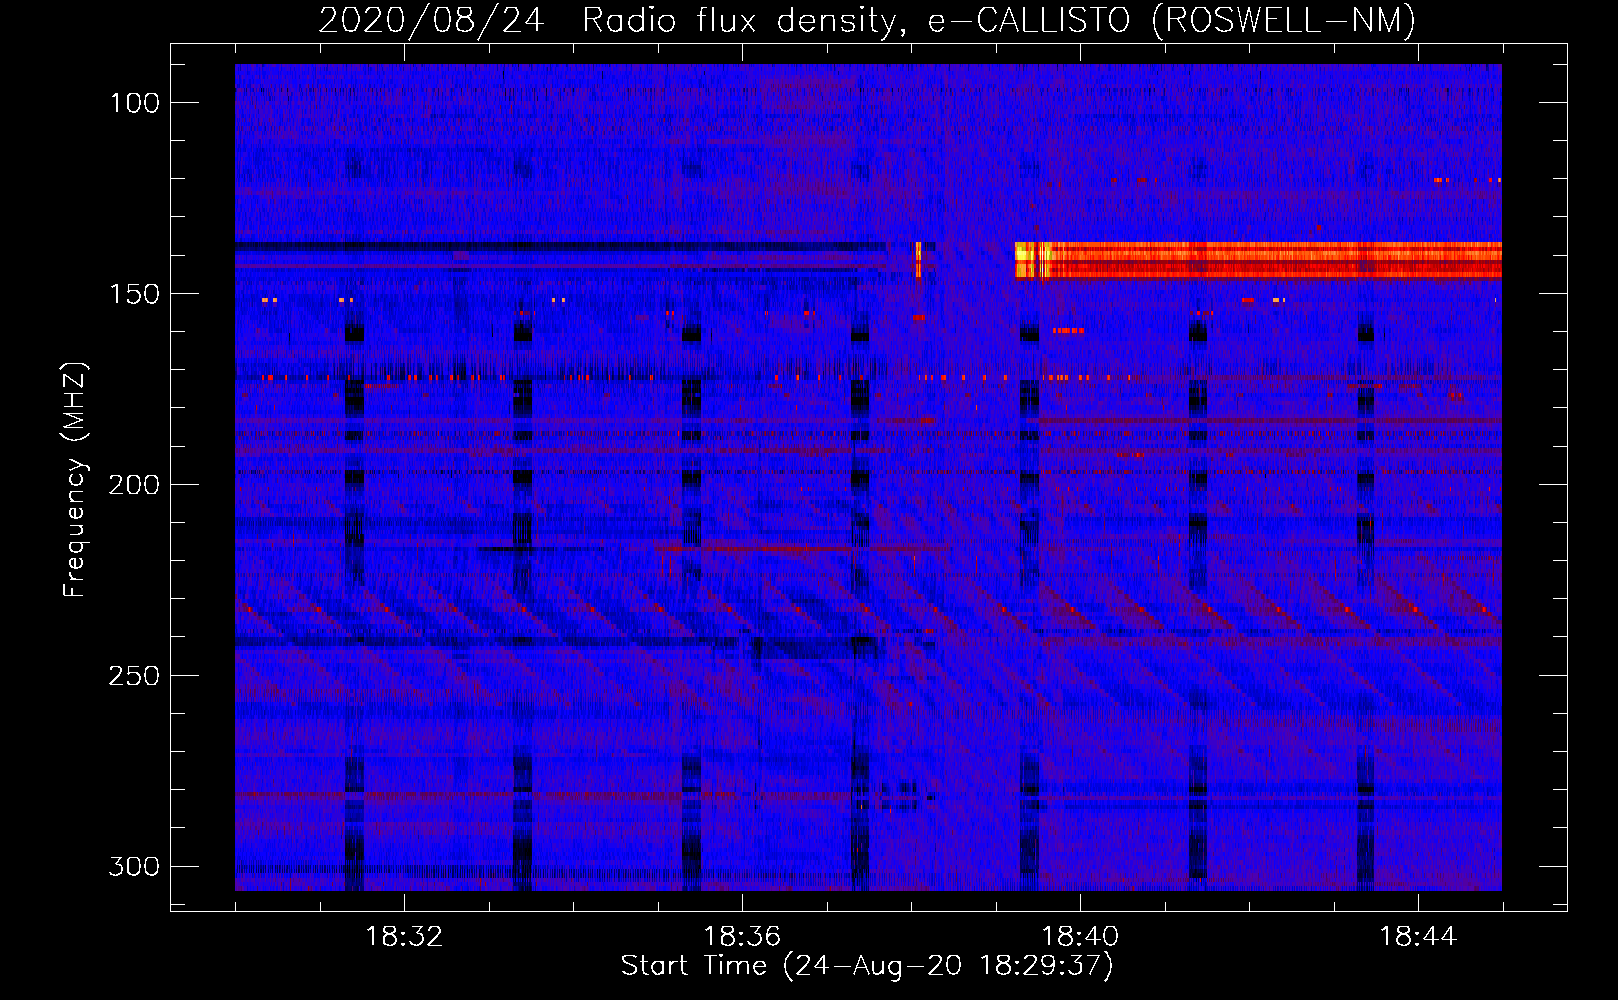Screen dimensions: 1618x1000
Task: Click the 18:36 time tick label
Action: click(x=742, y=937)
